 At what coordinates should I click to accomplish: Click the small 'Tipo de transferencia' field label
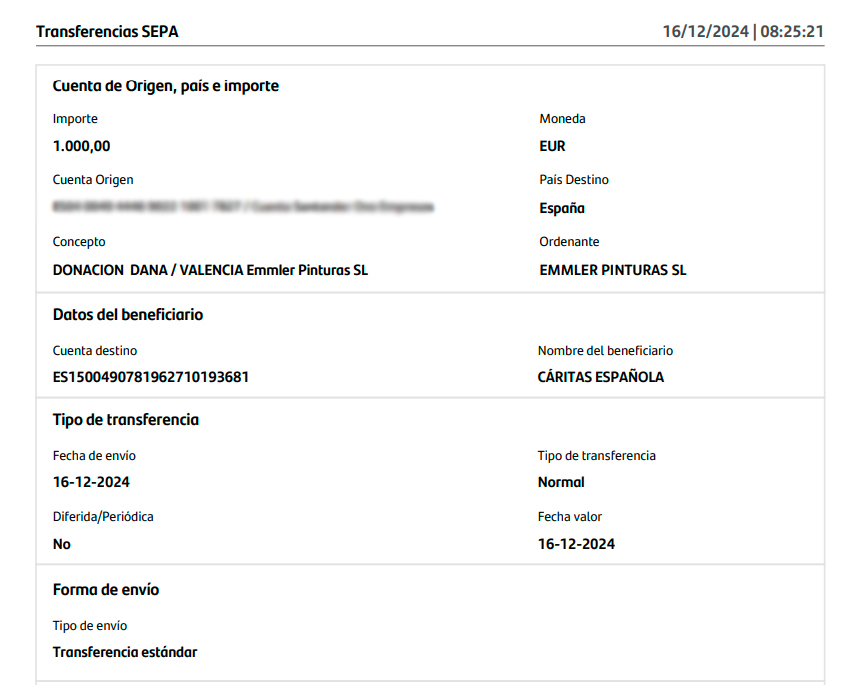[596, 456]
